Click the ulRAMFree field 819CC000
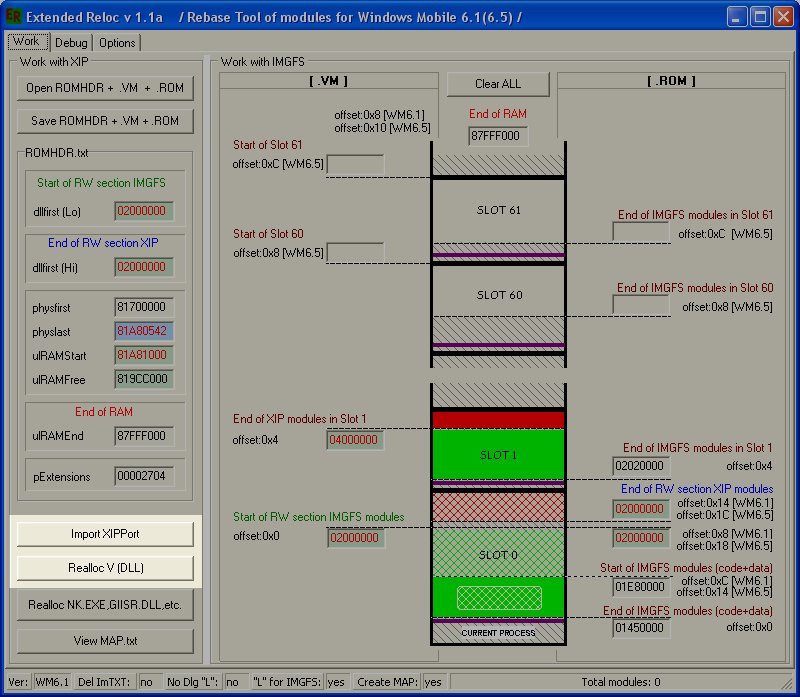The width and height of the screenshot is (800, 697). pos(144,379)
